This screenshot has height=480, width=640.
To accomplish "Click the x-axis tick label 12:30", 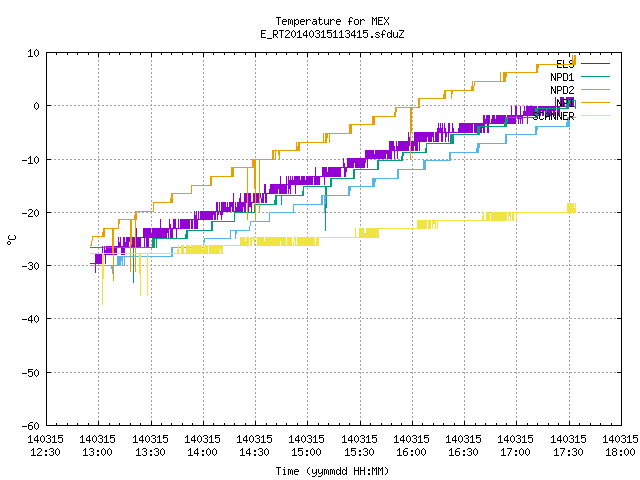I will 45,452.
